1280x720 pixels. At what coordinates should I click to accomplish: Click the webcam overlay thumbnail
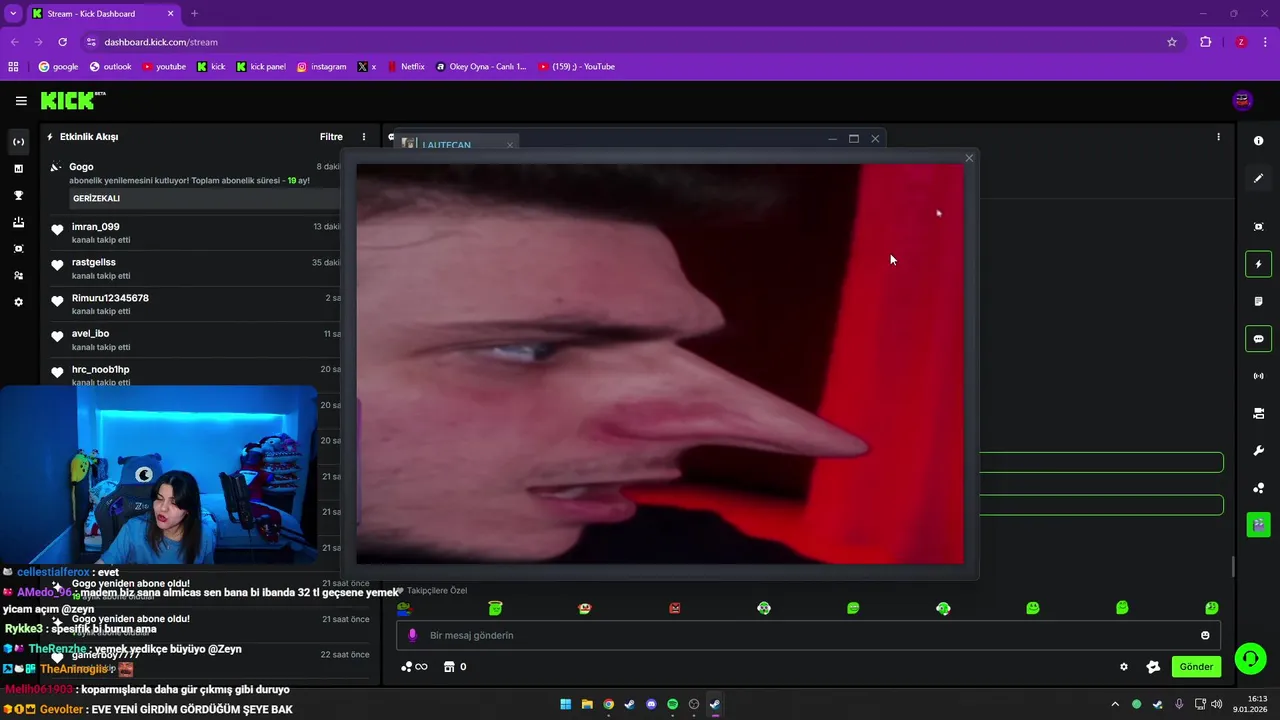tap(158, 475)
